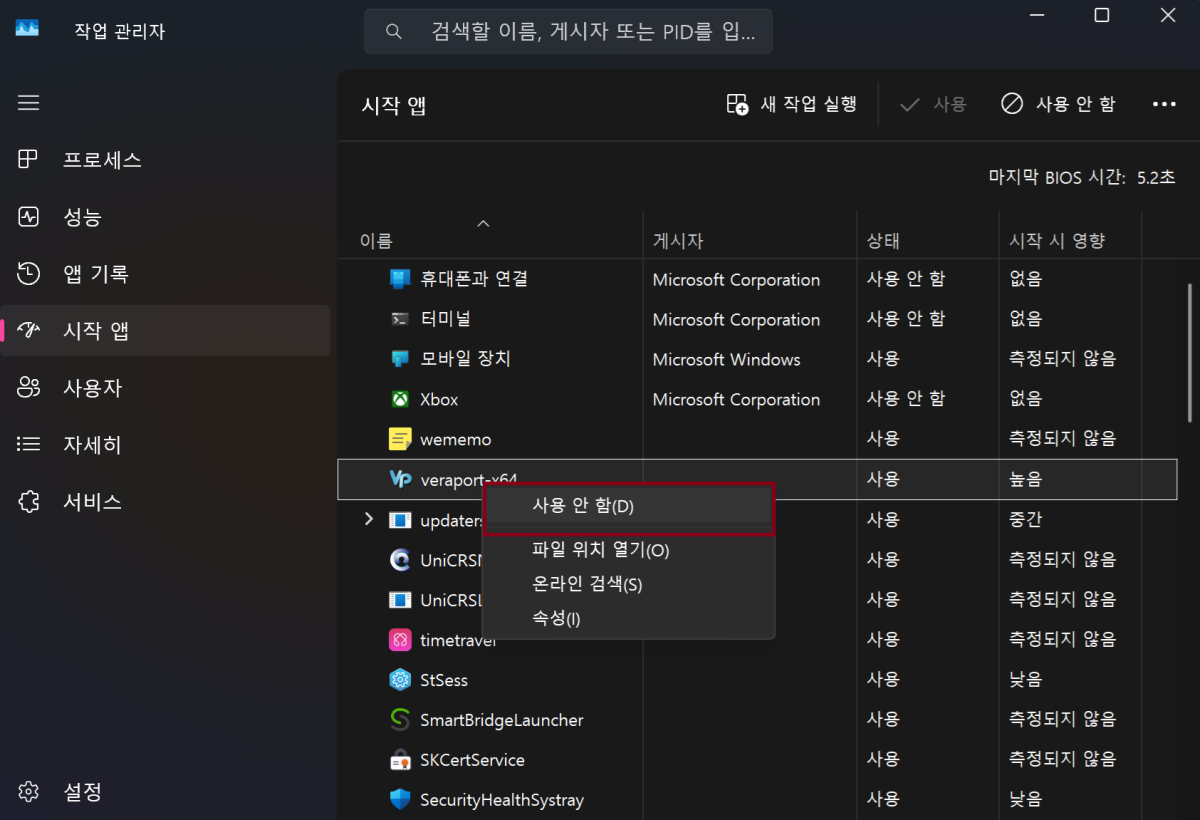Click the search box for name, publisher or PID
1200x820 pixels.
(x=568, y=31)
